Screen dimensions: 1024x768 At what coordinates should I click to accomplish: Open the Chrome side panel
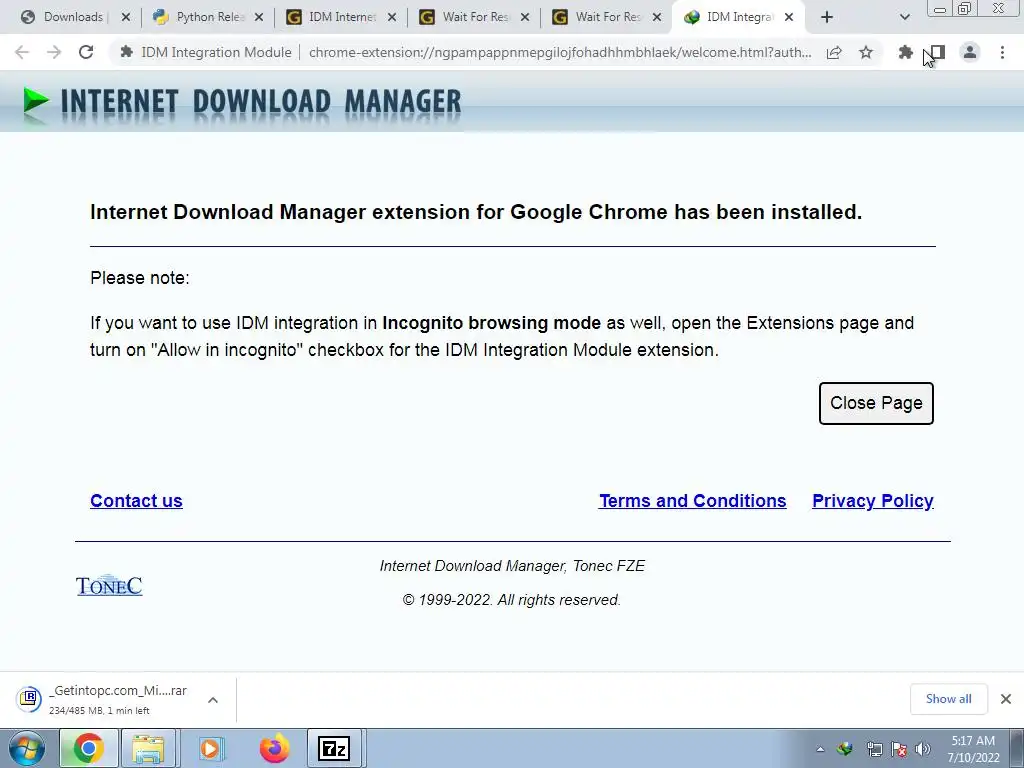pyautogui.click(x=938, y=52)
